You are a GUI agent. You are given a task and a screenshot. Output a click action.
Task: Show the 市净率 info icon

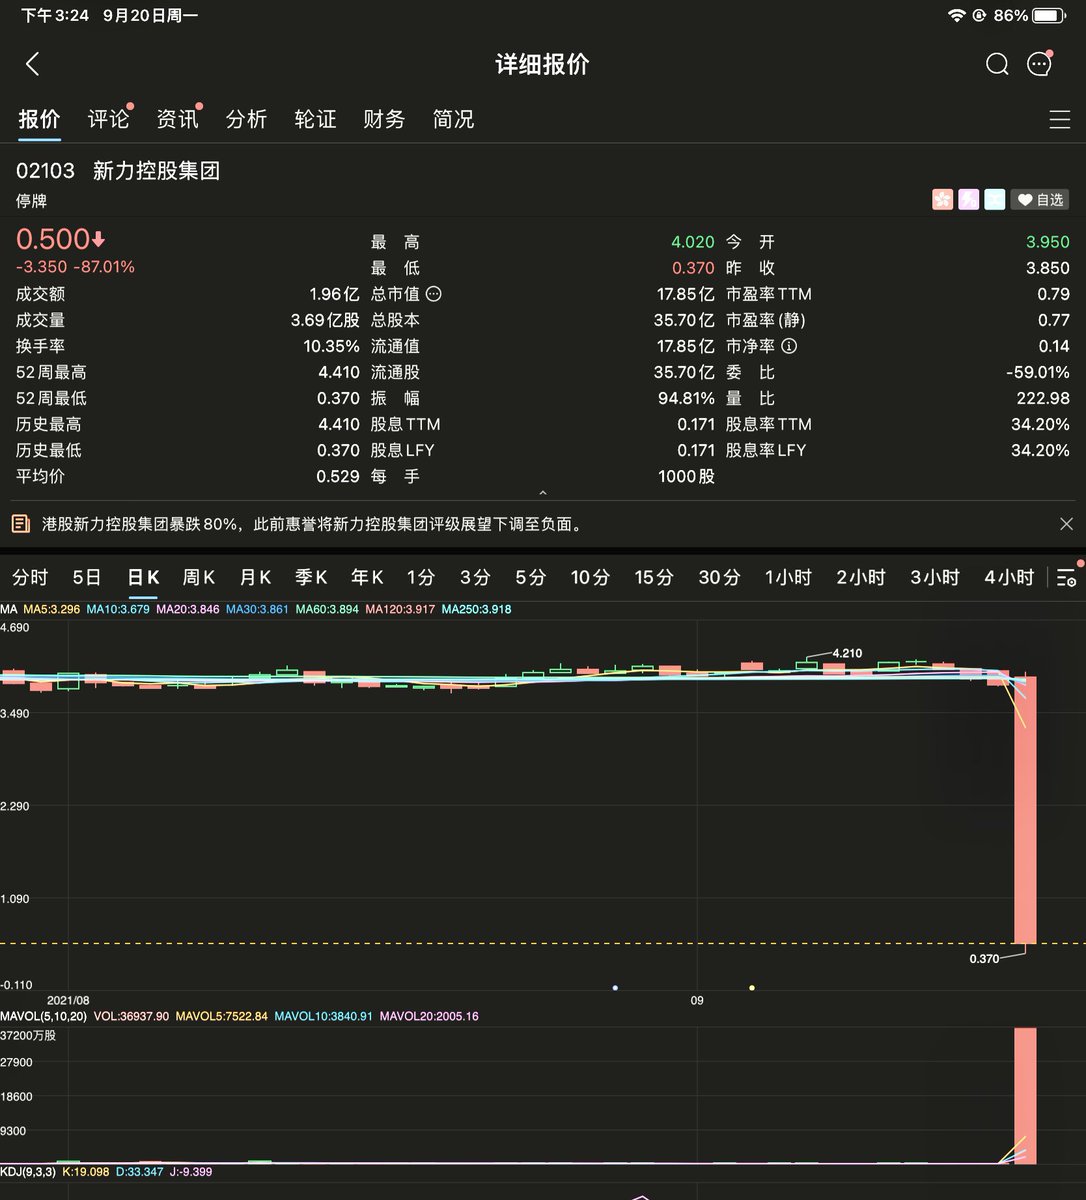(x=789, y=346)
